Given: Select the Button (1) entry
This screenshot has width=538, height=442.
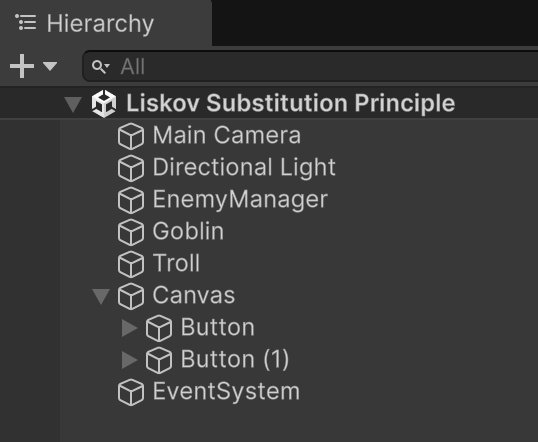Looking at the screenshot, I should click(x=235, y=360).
